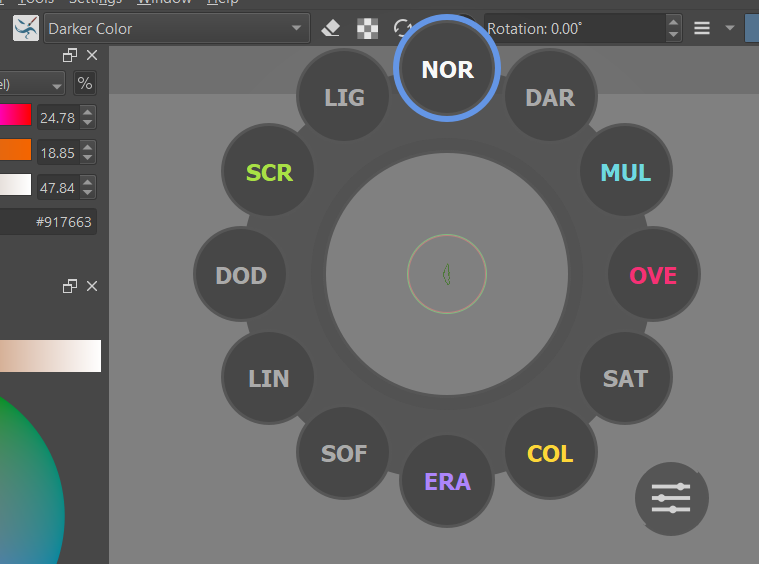The height and width of the screenshot is (564, 759).
Task: Toggle the eraser mode icon
Action: pos(331,29)
